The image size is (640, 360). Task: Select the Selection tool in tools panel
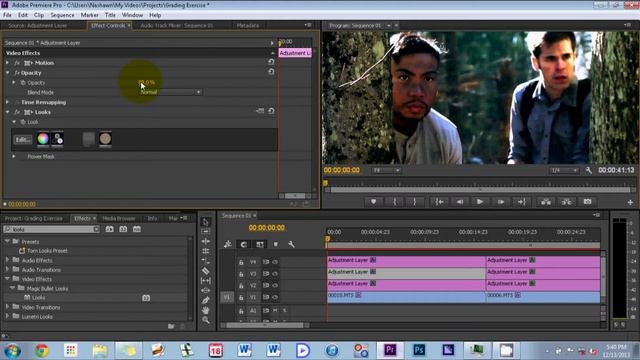[x=206, y=222]
